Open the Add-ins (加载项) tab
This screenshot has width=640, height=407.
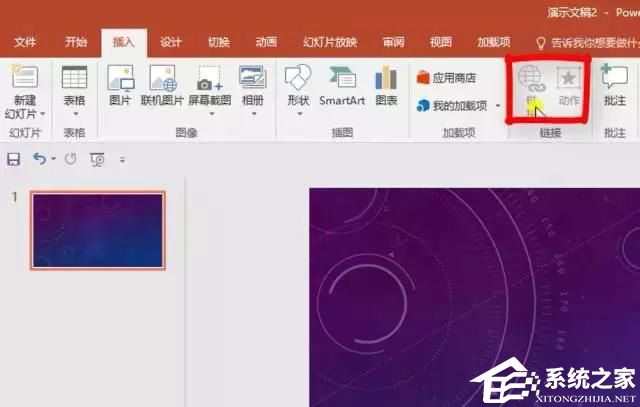(494, 42)
